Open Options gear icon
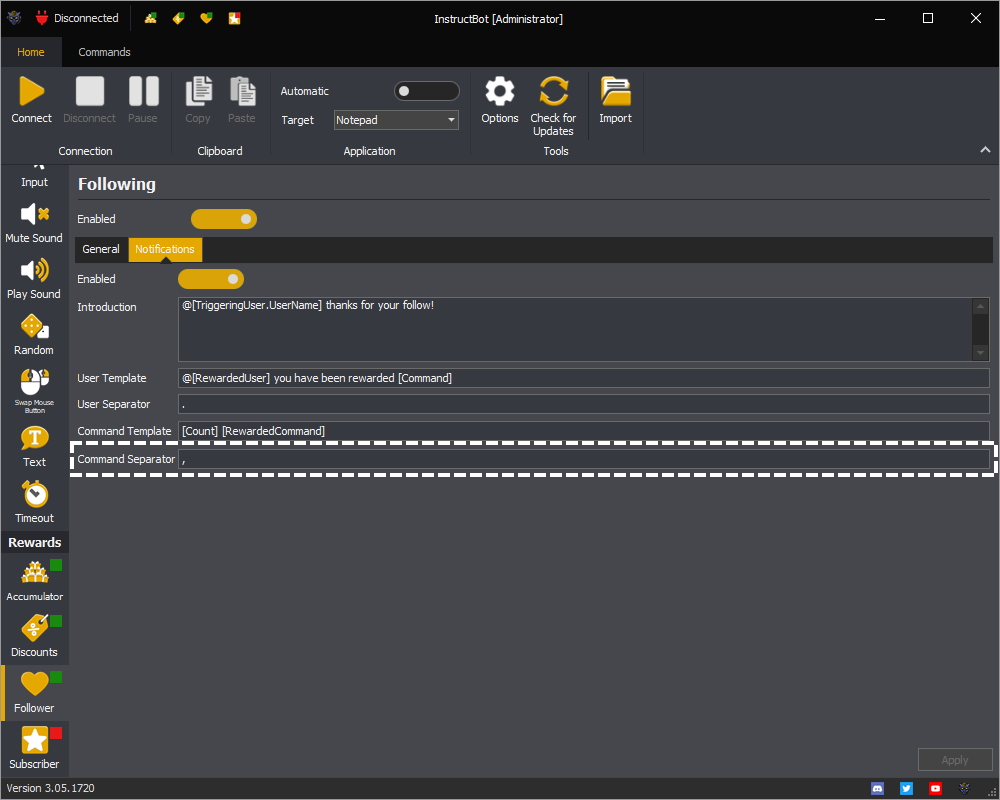 pos(499,91)
